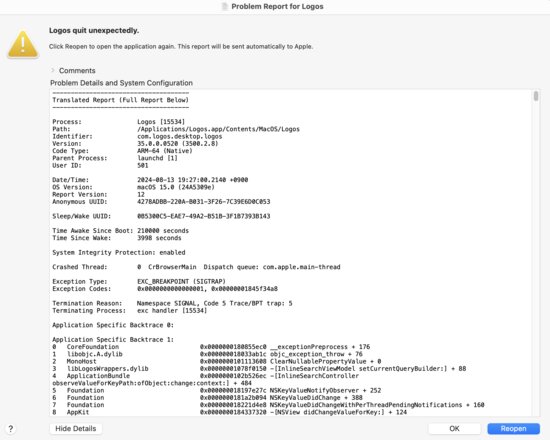
Task: Expand the Comments disclosure triangle
Action: click(53, 70)
